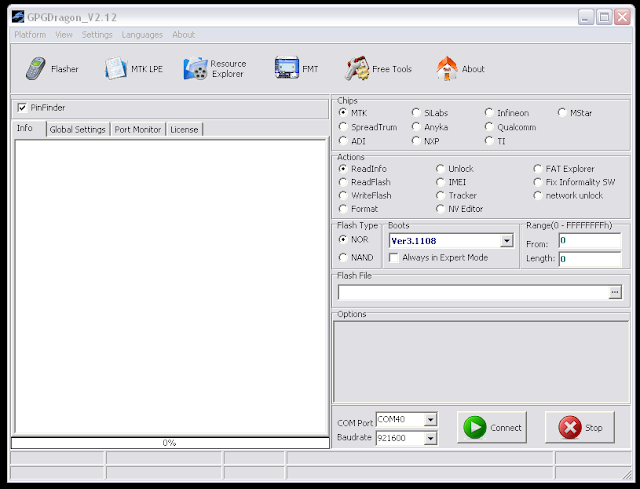Screen dimensions: 640x489
Task: Open the View menu
Action: click(64, 35)
